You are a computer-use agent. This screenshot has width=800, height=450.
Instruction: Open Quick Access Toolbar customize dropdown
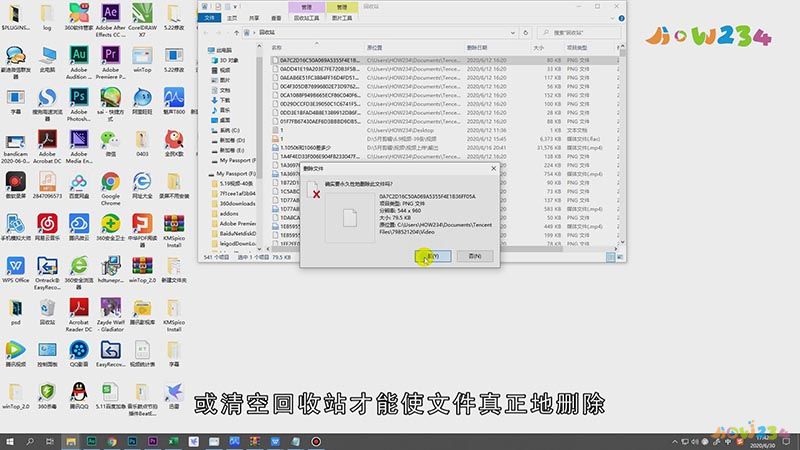pos(235,7)
